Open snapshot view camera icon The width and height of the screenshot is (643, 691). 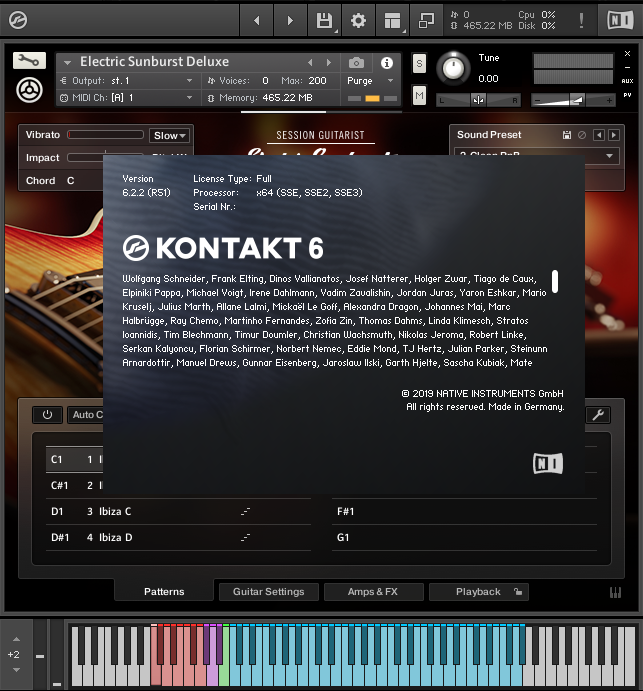[356, 63]
